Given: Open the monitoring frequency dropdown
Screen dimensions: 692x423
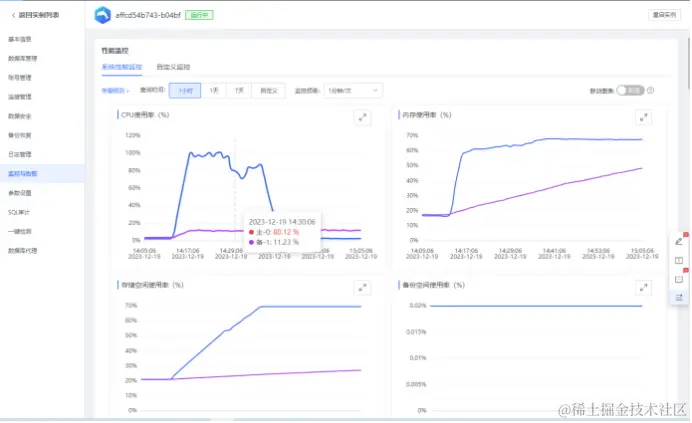Looking at the screenshot, I should click(x=353, y=91).
